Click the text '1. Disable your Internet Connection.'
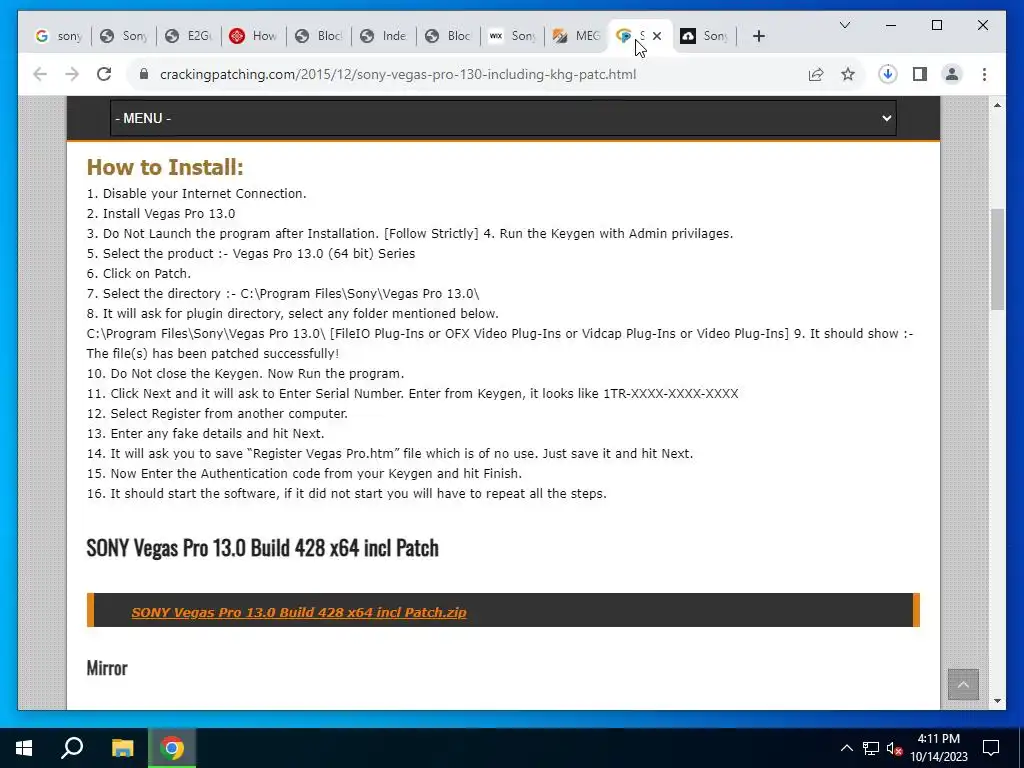Image resolution: width=1024 pixels, height=768 pixels. pyautogui.click(x=197, y=194)
